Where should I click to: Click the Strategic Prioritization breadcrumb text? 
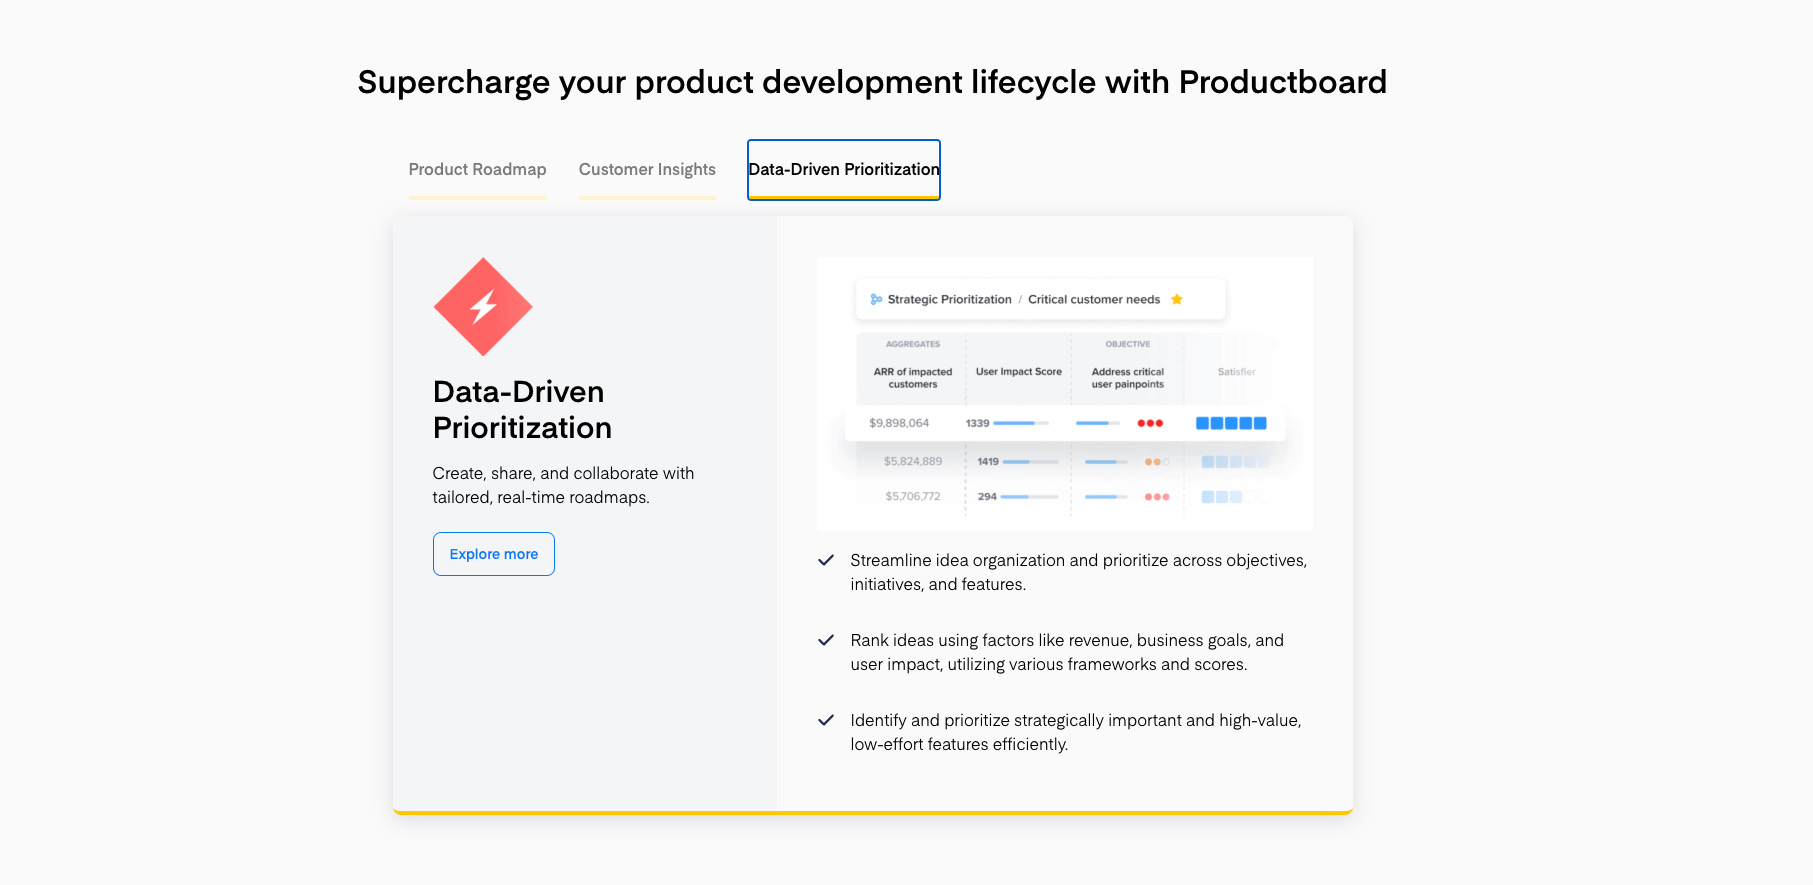950,299
